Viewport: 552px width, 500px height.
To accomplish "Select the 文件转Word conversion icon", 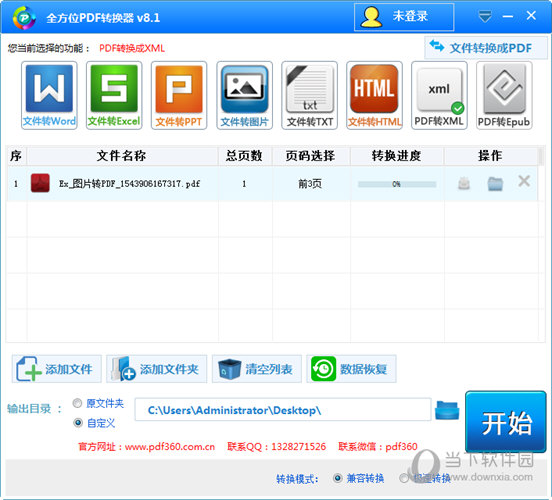I will [49, 95].
